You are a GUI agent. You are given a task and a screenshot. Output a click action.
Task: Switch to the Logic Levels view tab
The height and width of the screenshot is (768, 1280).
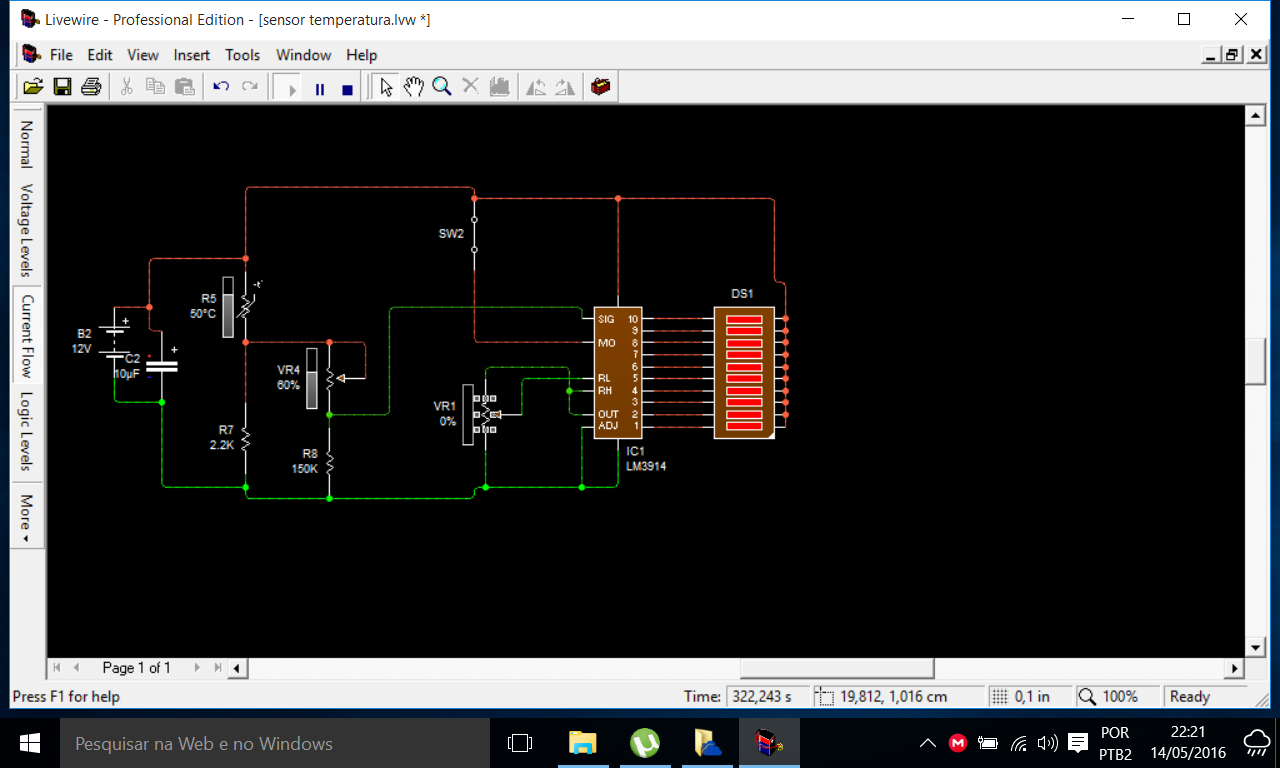coord(26,431)
